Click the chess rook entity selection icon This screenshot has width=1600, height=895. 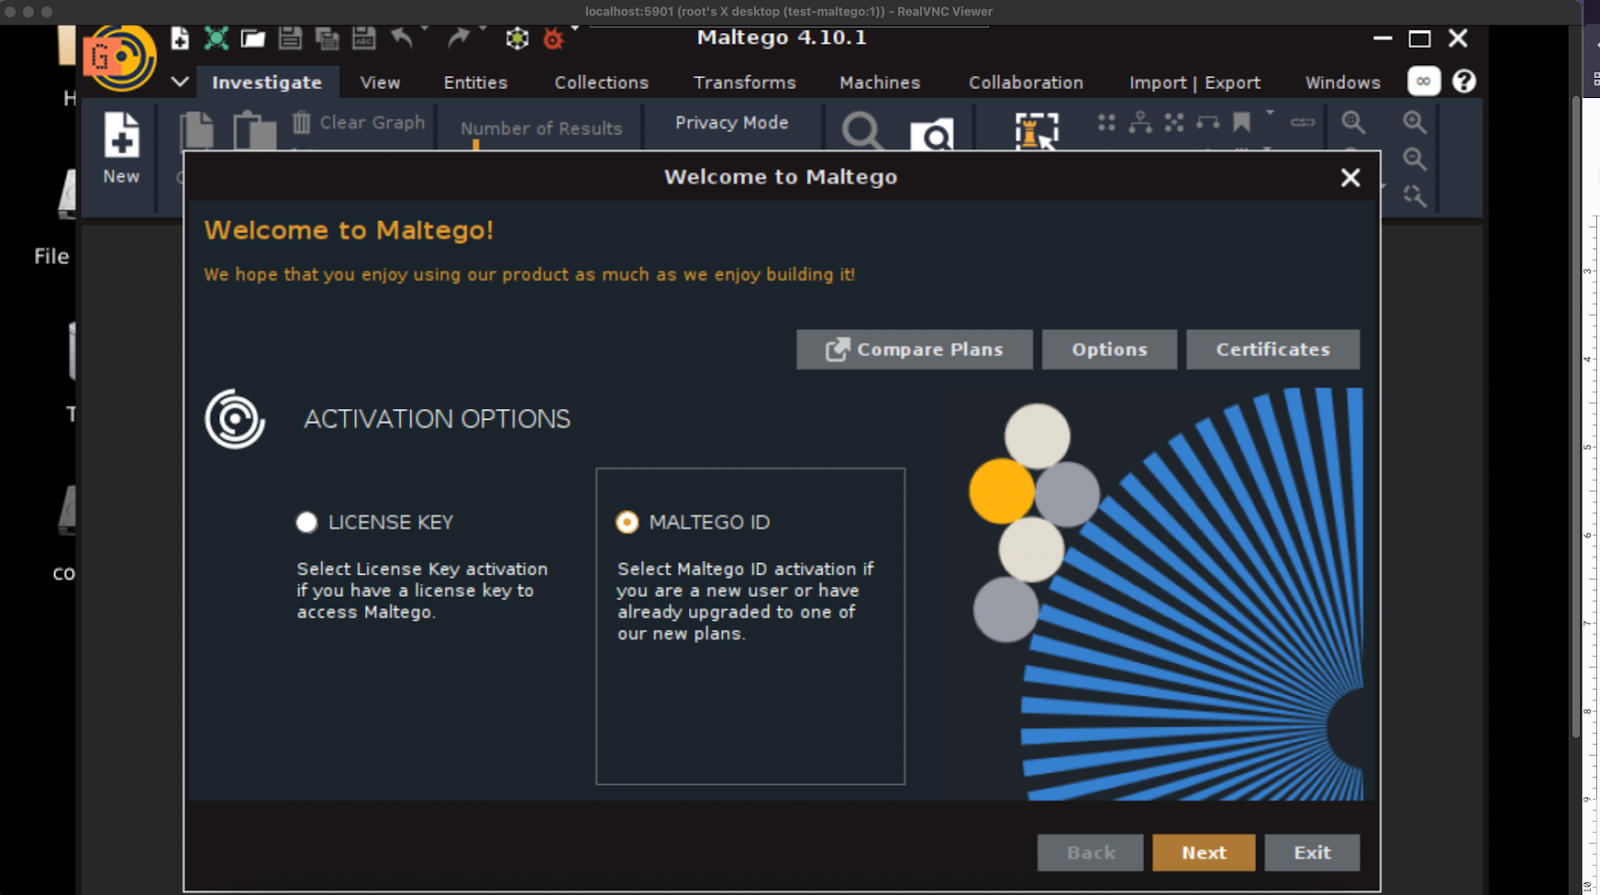(x=1036, y=132)
